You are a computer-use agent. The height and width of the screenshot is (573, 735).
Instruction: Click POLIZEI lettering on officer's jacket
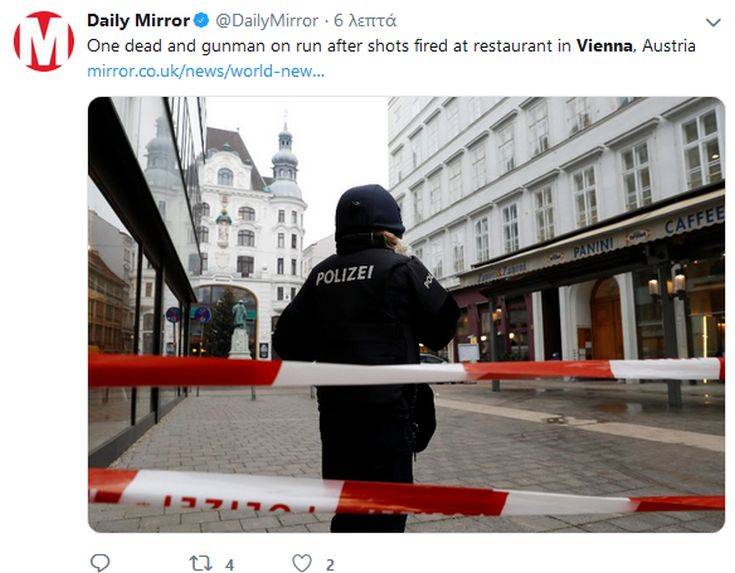(345, 275)
